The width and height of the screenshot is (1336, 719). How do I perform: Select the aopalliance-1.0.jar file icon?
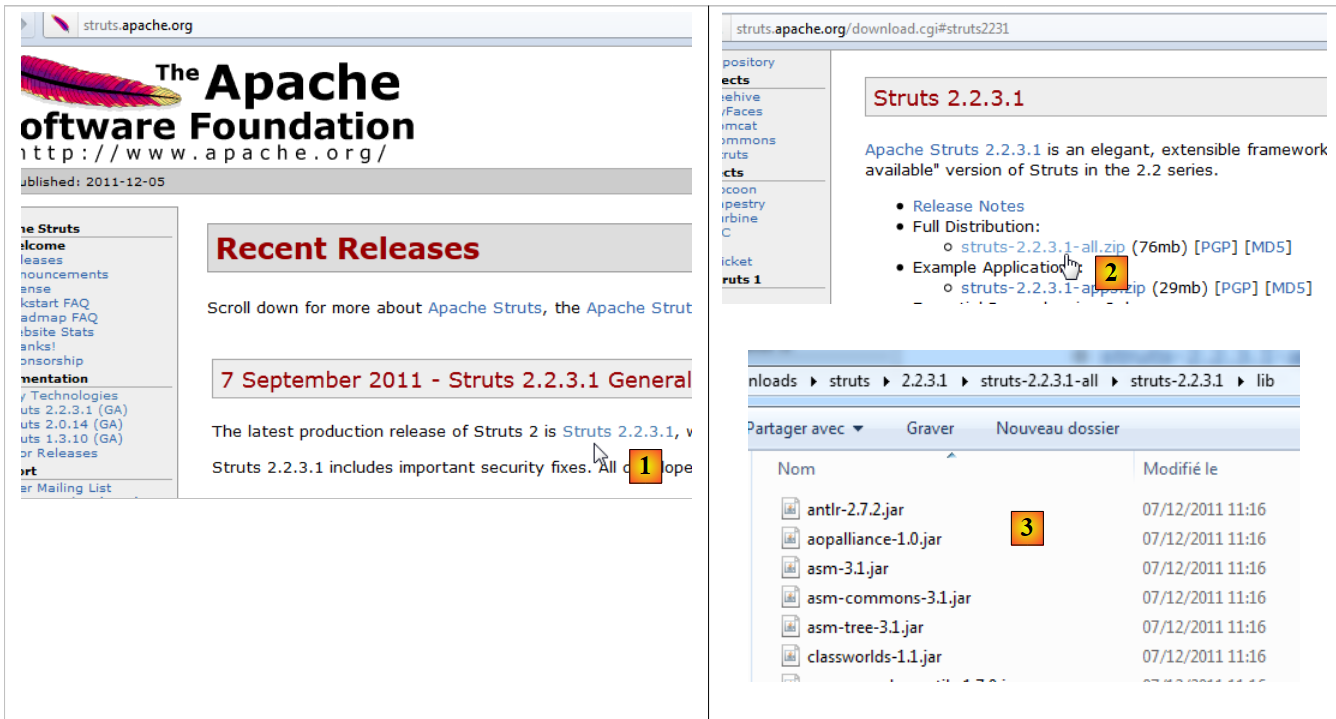click(x=791, y=539)
